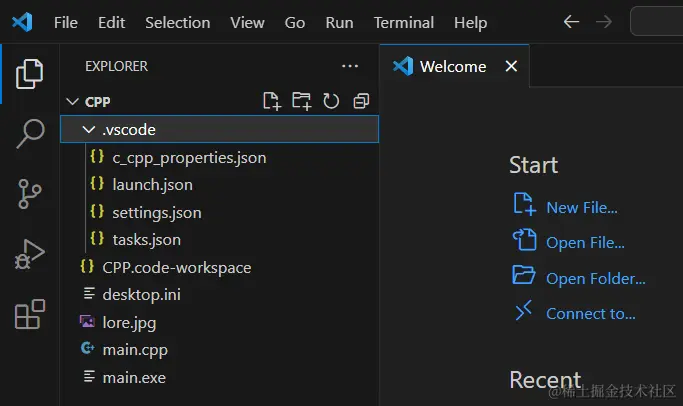The height and width of the screenshot is (406, 683).
Task: Create a new folder in CPP folder
Action: tap(301, 102)
